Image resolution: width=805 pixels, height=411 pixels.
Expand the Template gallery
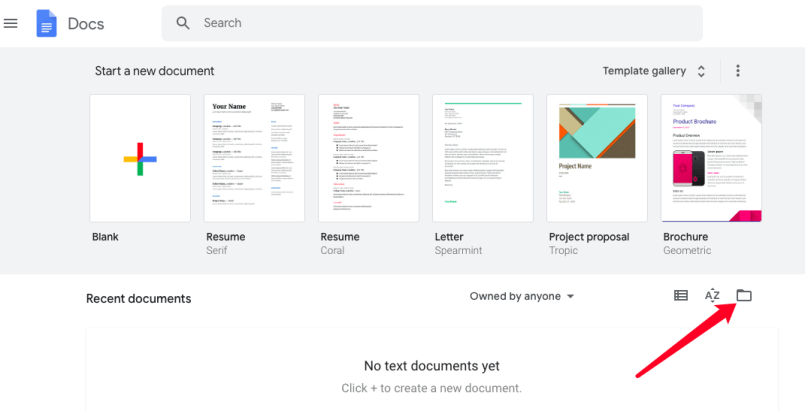pos(654,71)
